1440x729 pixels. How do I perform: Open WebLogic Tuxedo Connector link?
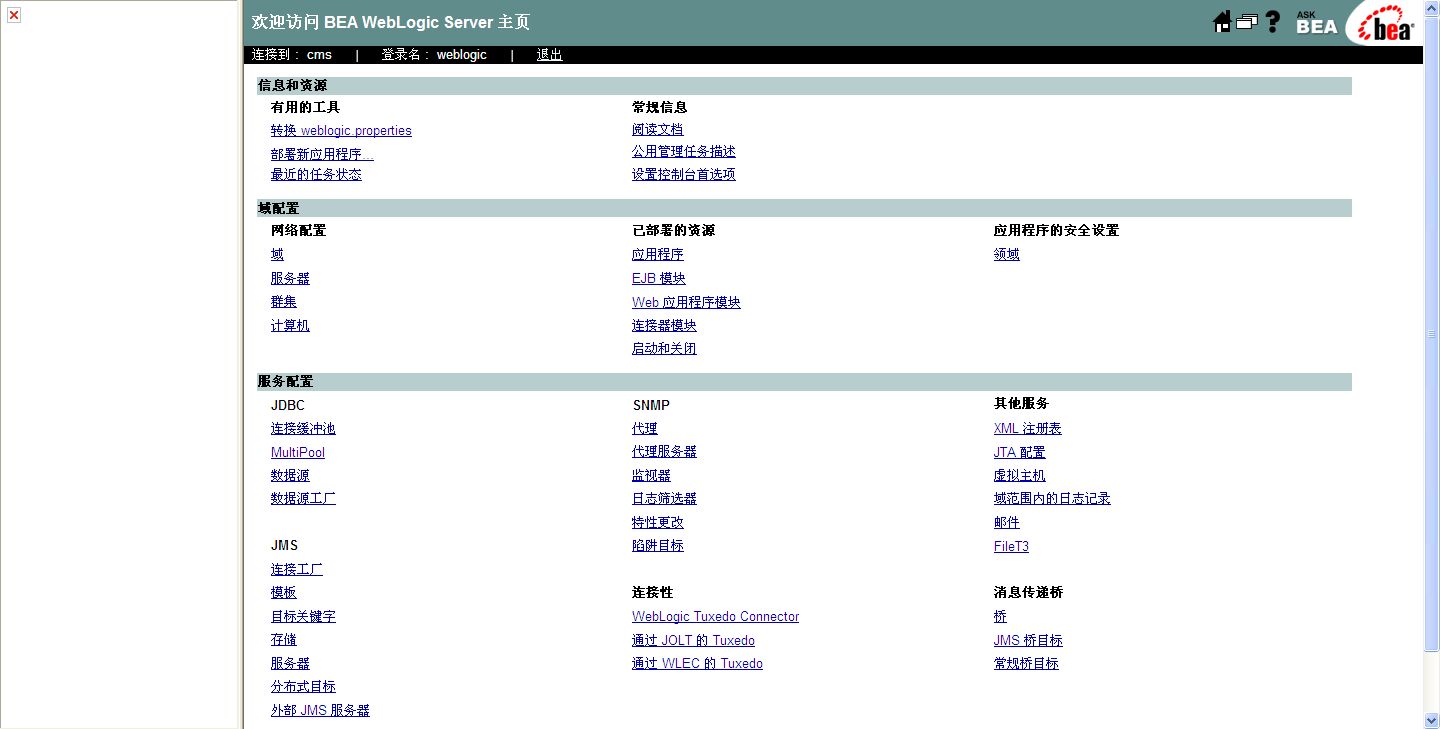coord(715,617)
